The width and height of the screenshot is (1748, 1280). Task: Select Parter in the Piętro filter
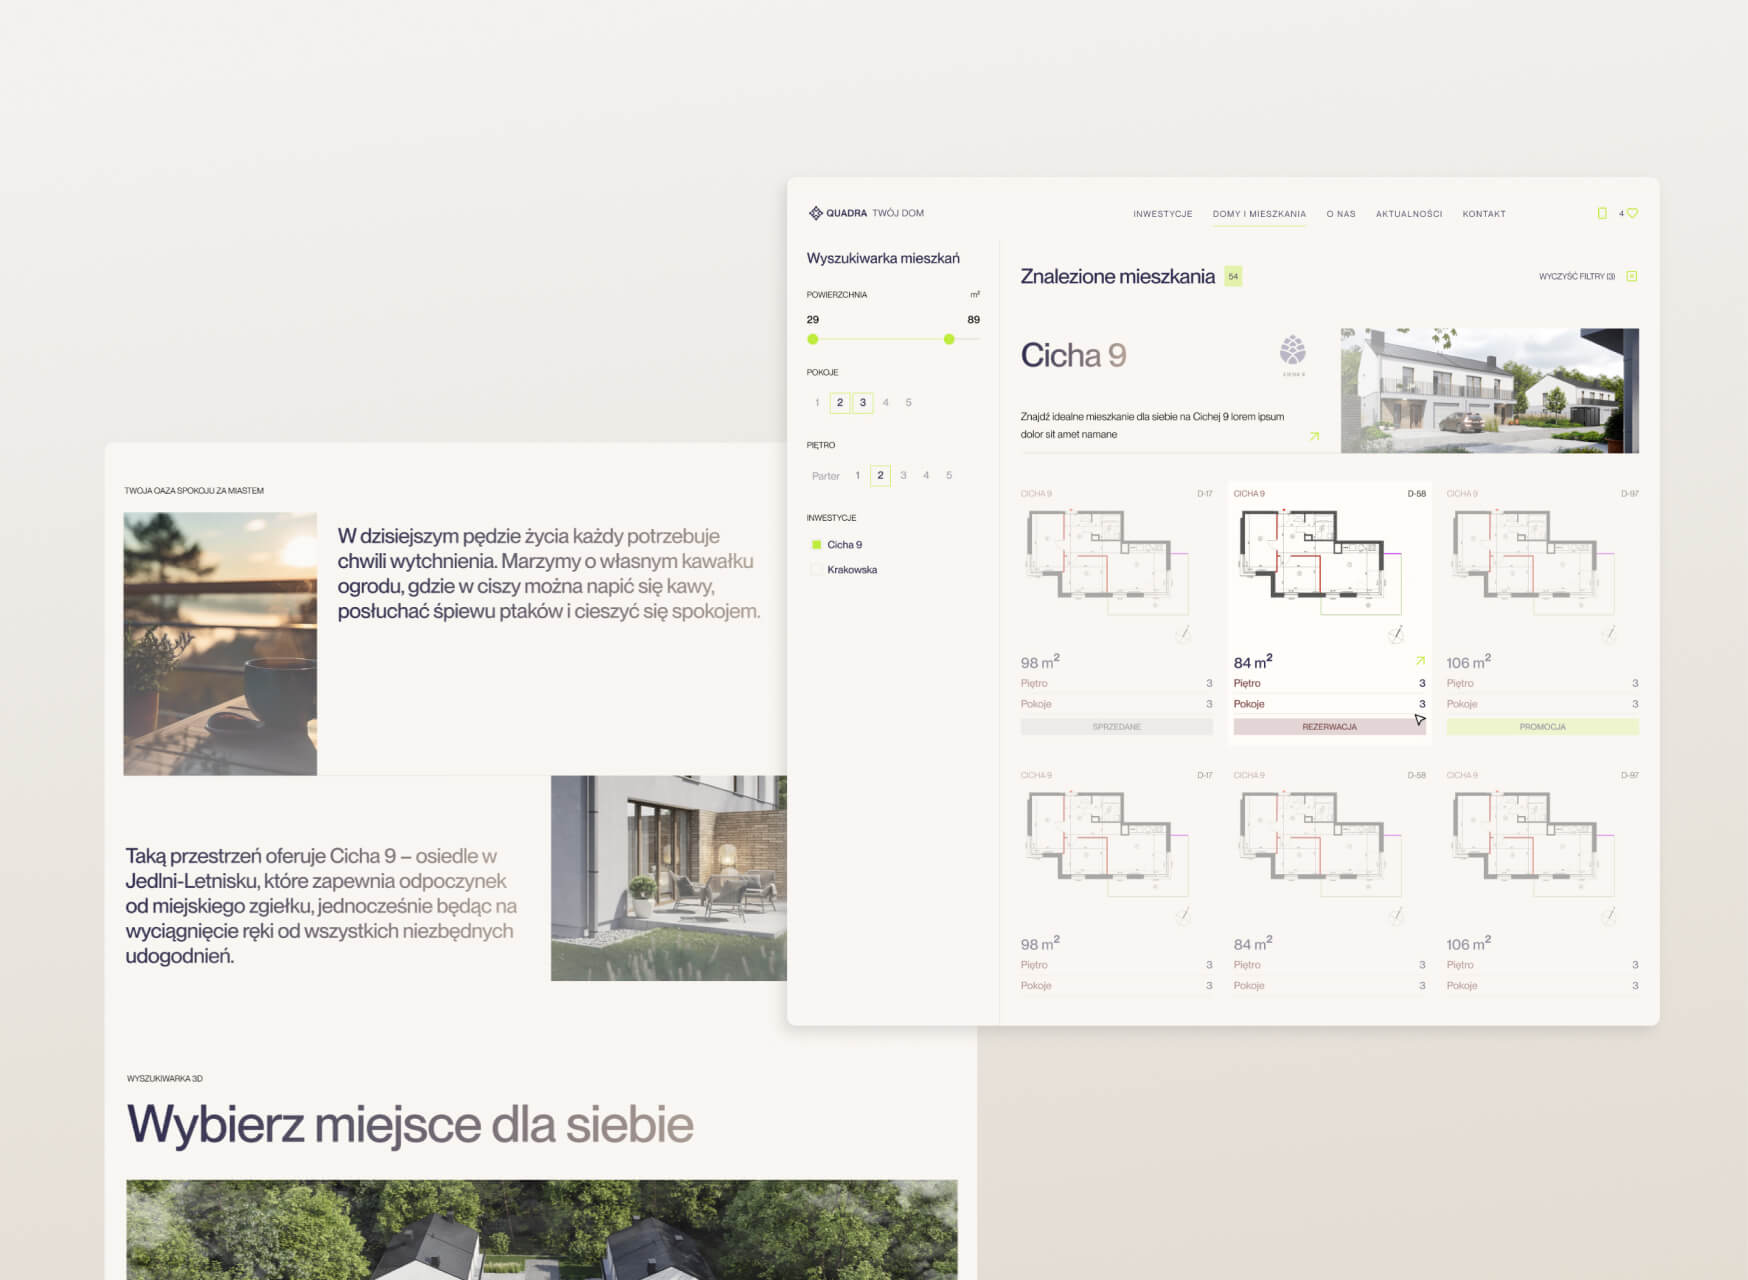(825, 476)
